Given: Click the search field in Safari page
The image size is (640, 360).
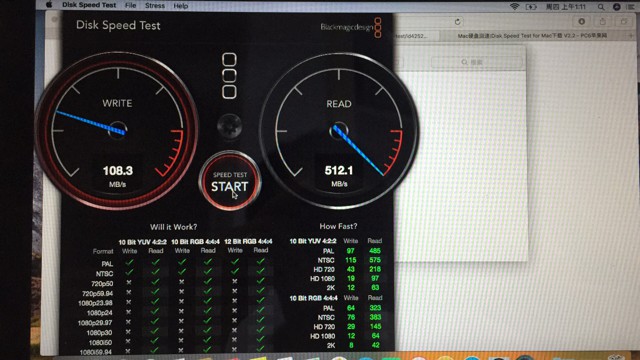Looking at the screenshot, I should pos(476,62).
